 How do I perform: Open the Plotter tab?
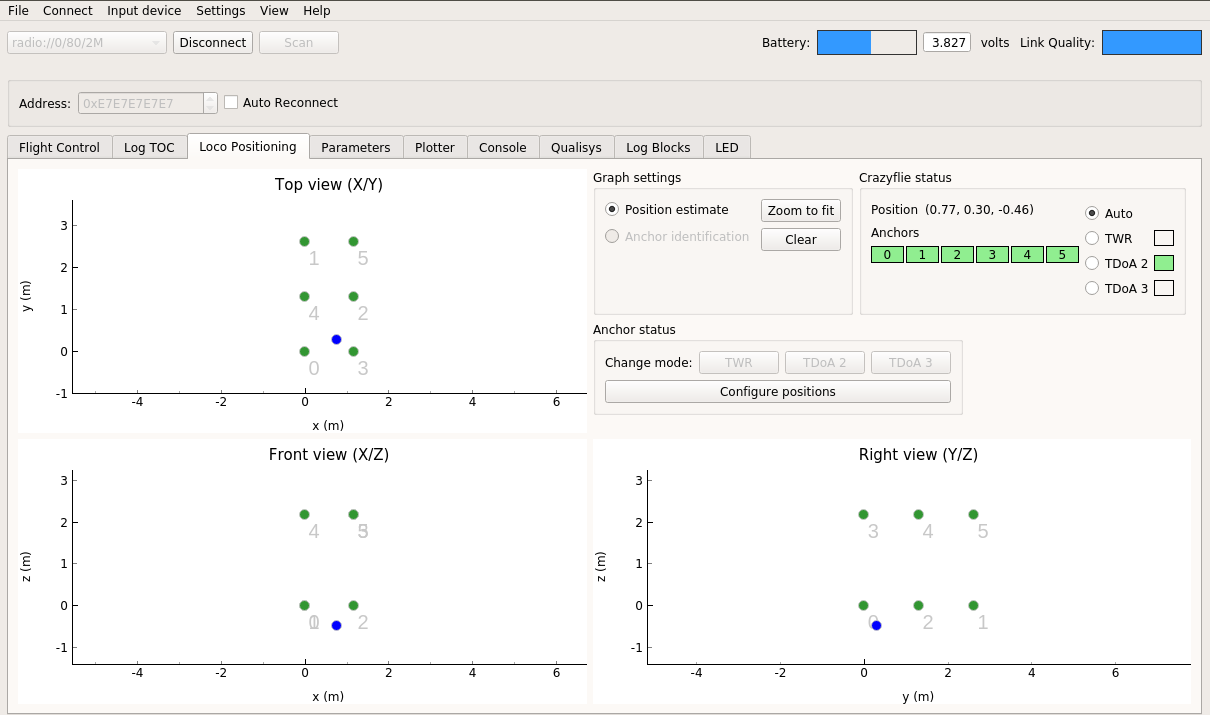click(434, 147)
